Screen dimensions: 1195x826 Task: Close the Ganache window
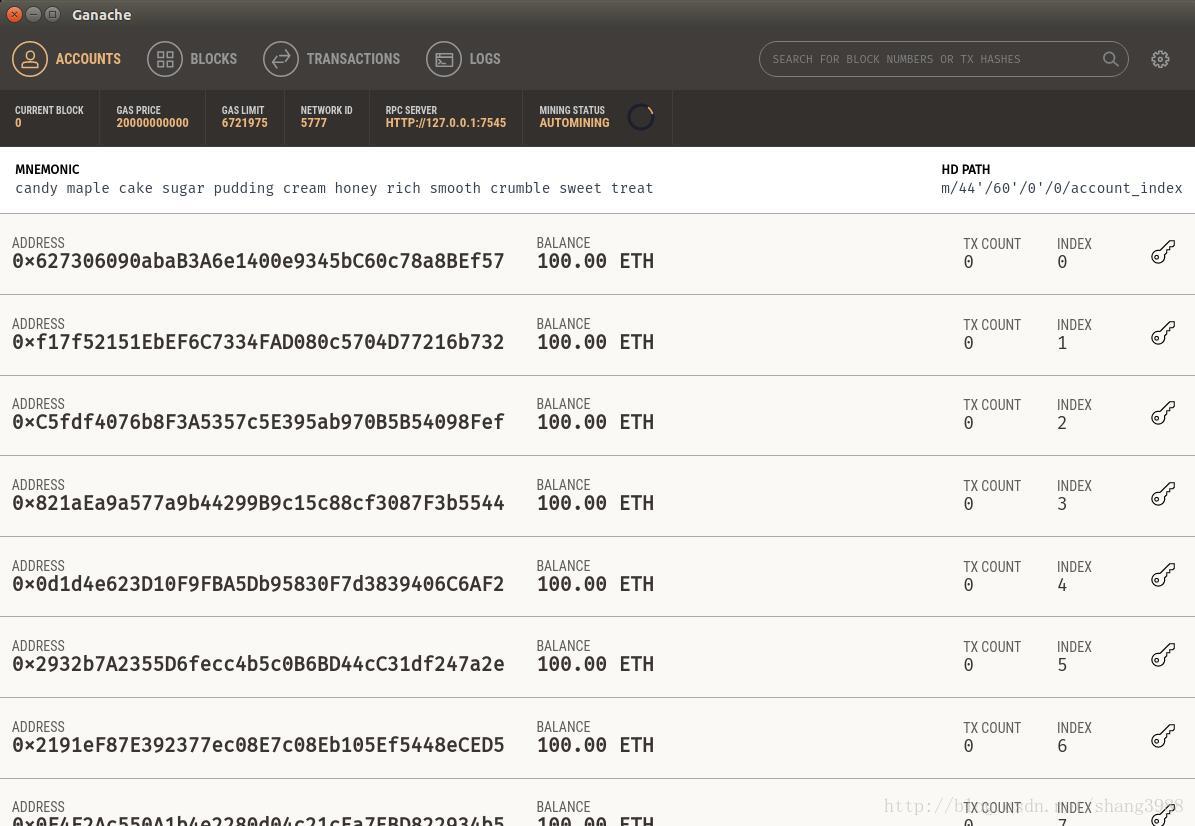pos(14,14)
